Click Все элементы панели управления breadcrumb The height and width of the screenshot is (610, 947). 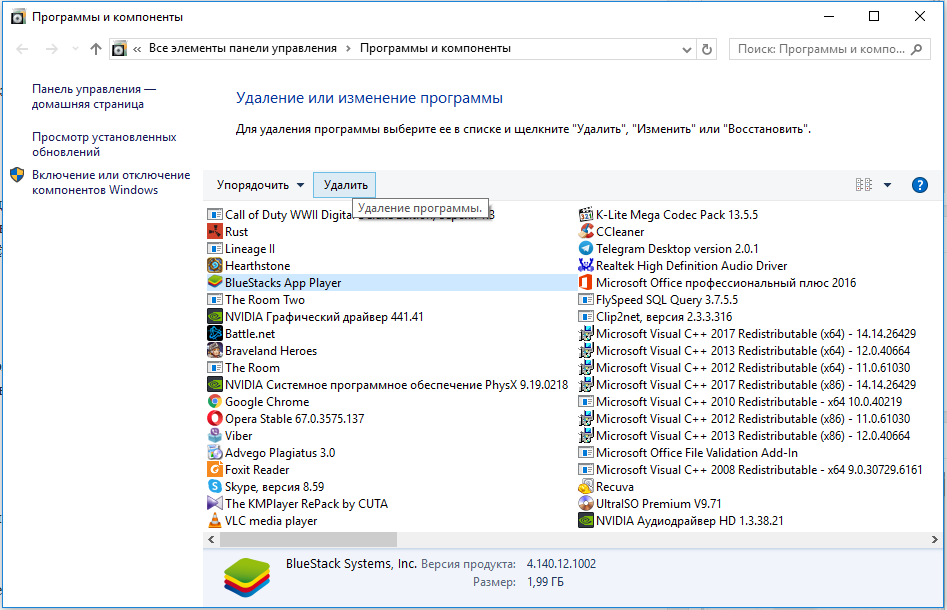pos(243,48)
